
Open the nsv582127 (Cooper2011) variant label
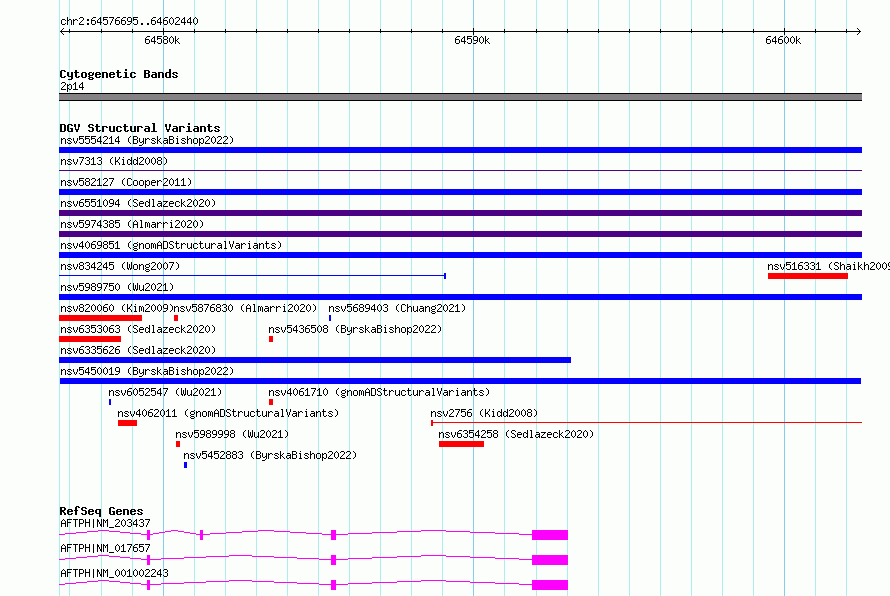click(x=126, y=182)
